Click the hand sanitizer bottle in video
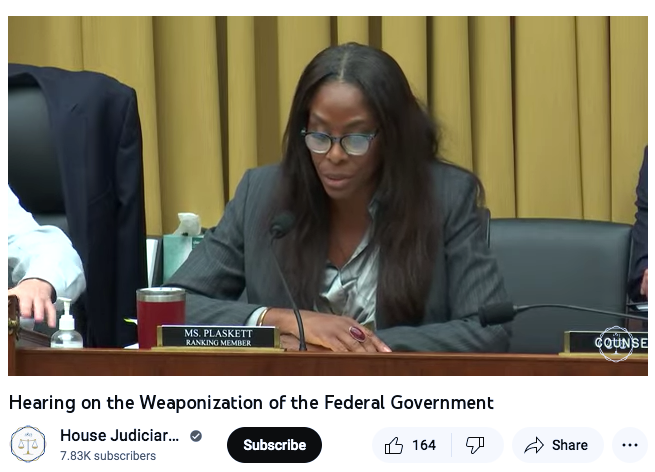This screenshot has height=472, width=655. point(66,324)
